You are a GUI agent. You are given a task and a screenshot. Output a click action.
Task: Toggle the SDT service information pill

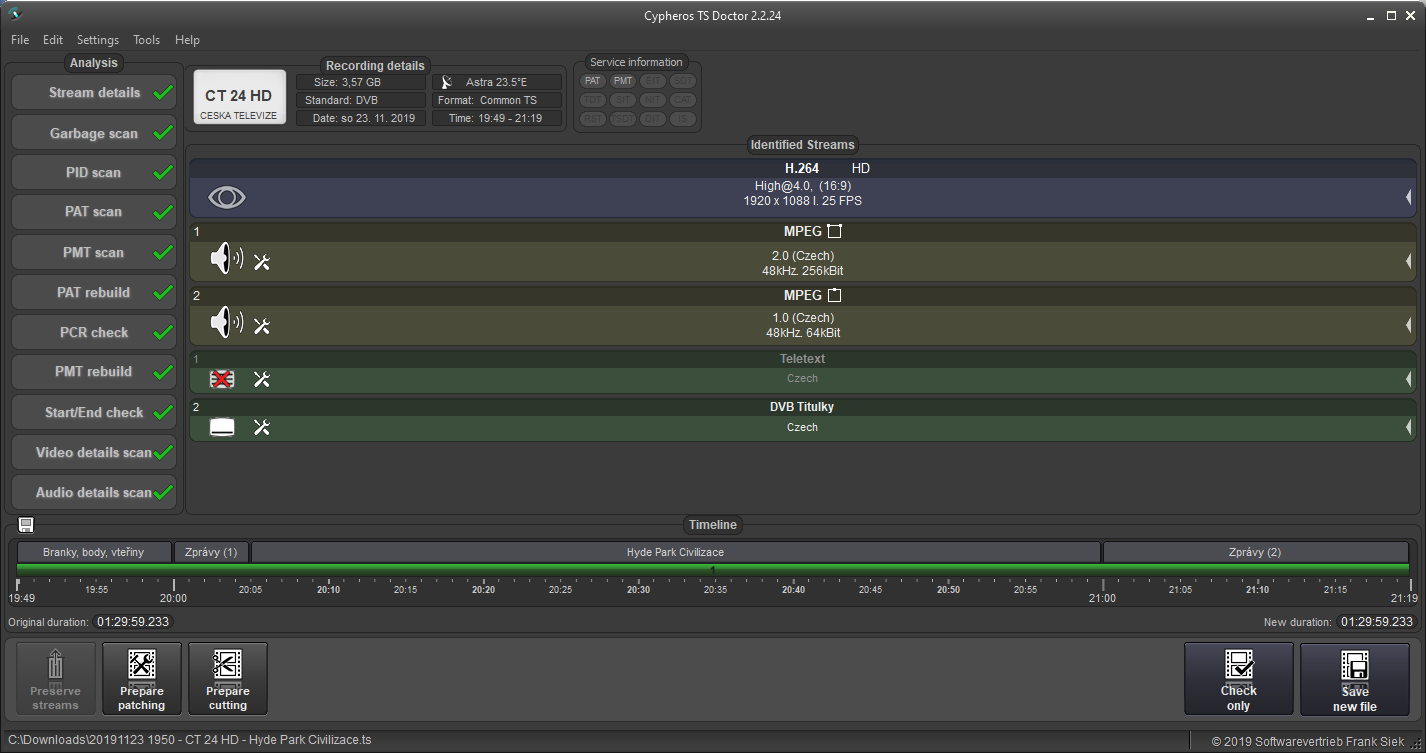point(683,81)
